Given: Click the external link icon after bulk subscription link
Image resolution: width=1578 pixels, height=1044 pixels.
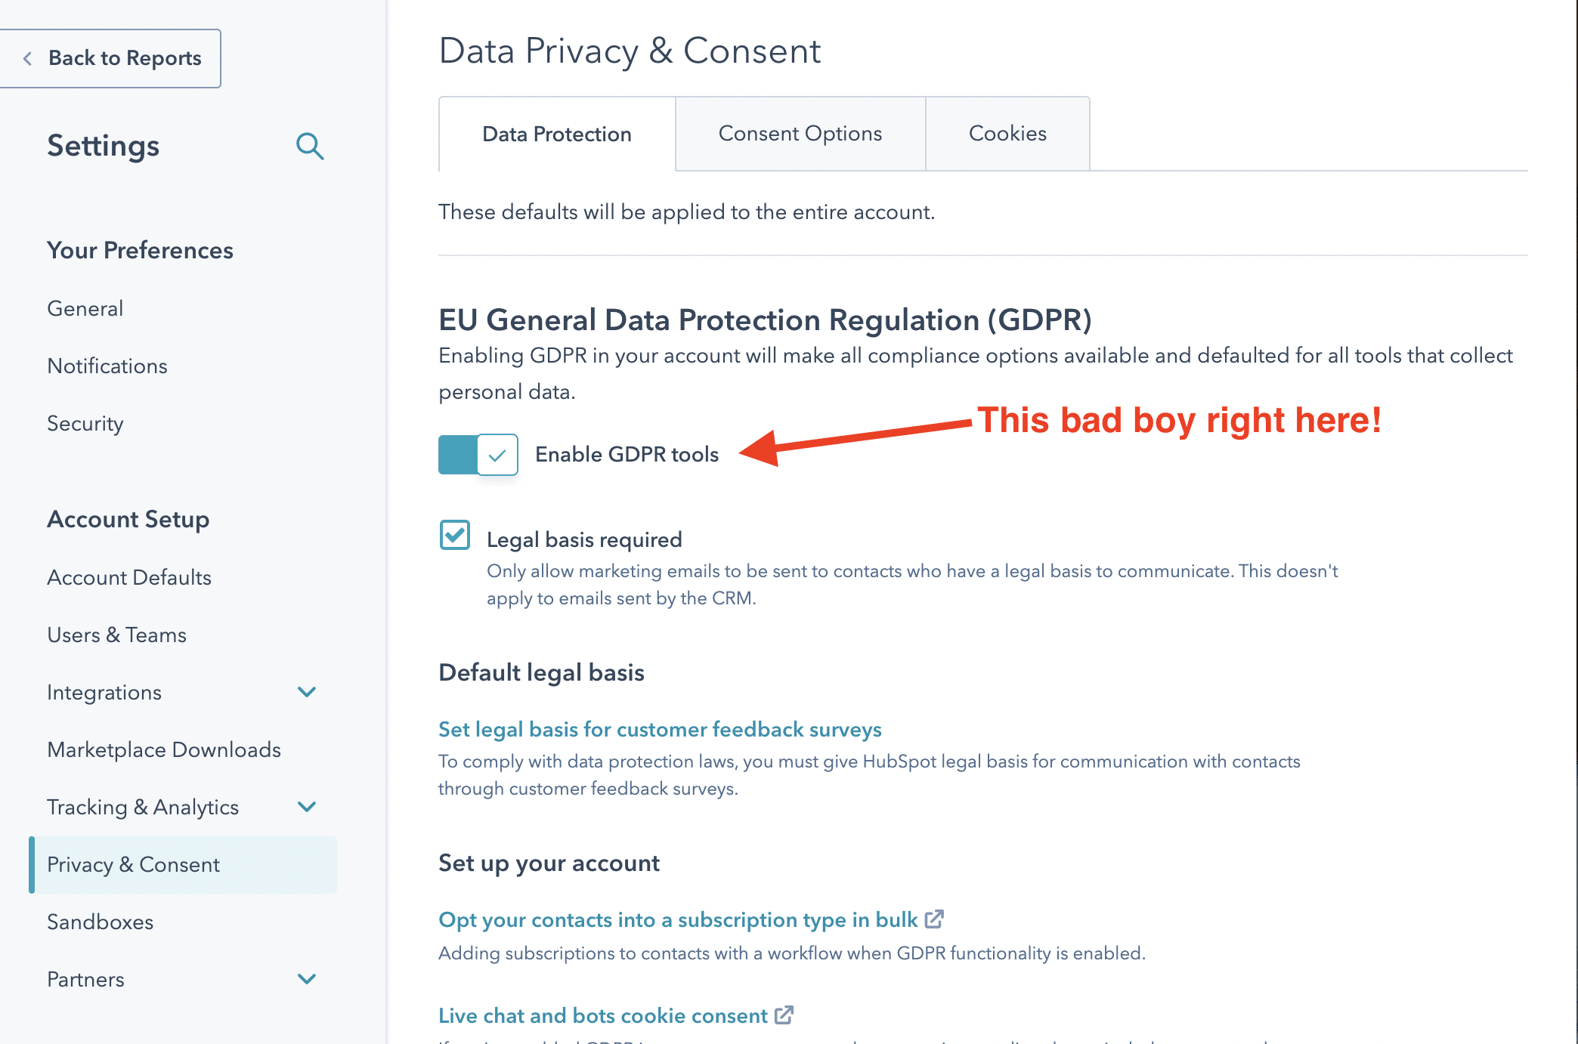Looking at the screenshot, I should pyautogui.click(x=936, y=919).
